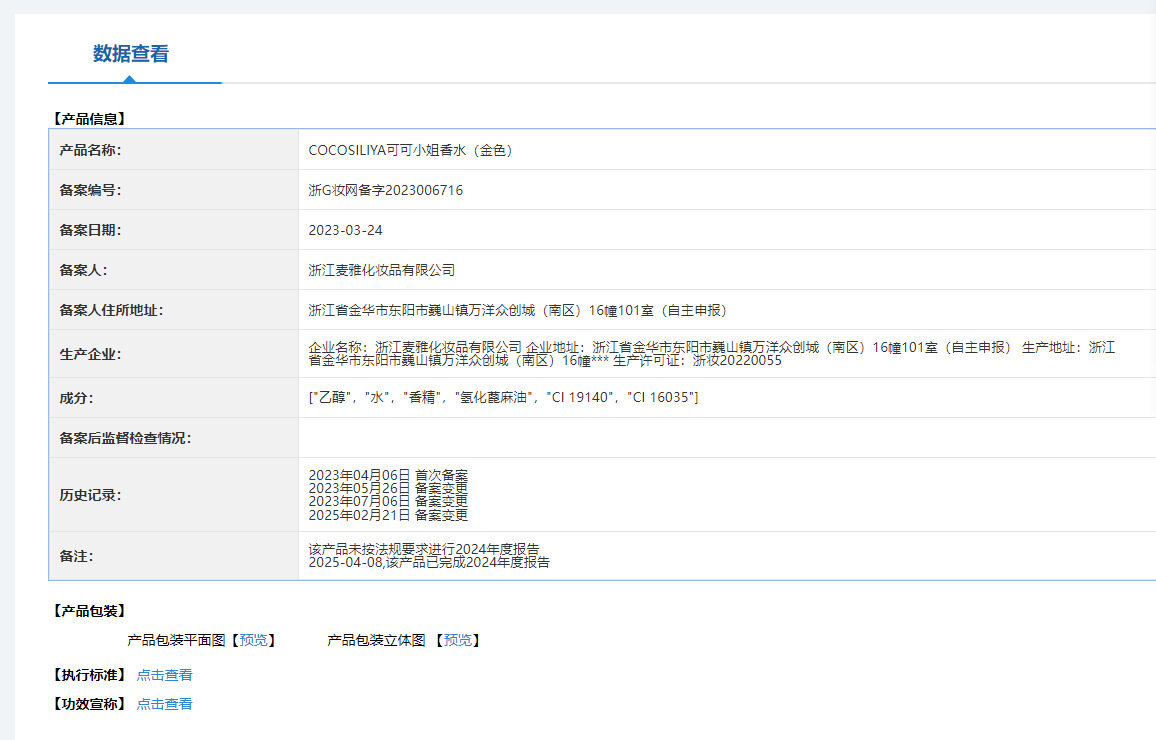Click filing number 浙G妆网备字2023006716
1156x740 pixels.
386,190
